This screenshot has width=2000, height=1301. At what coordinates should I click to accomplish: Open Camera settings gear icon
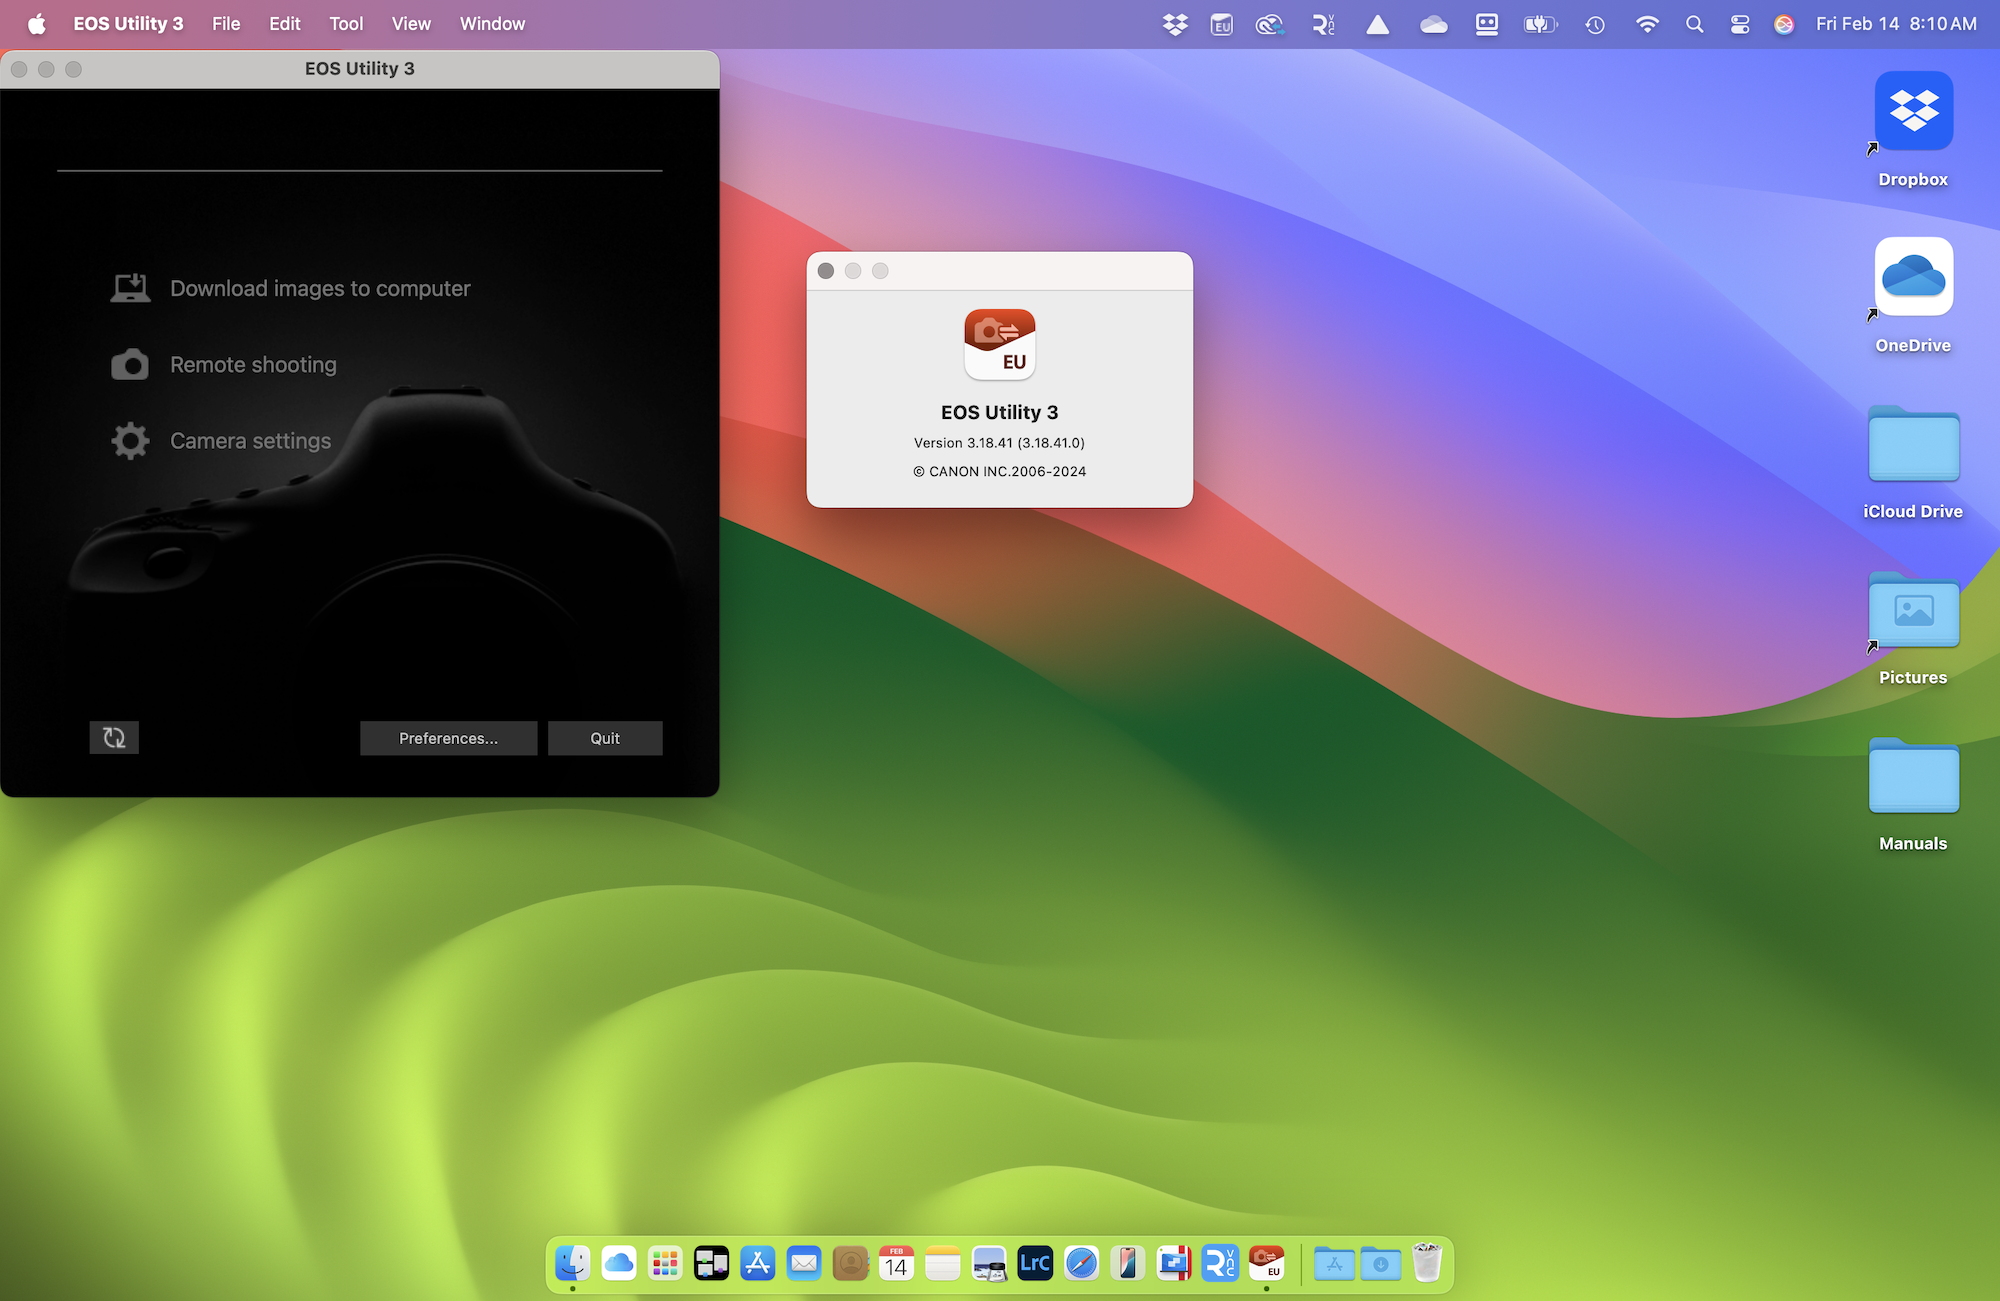pos(130,441)
